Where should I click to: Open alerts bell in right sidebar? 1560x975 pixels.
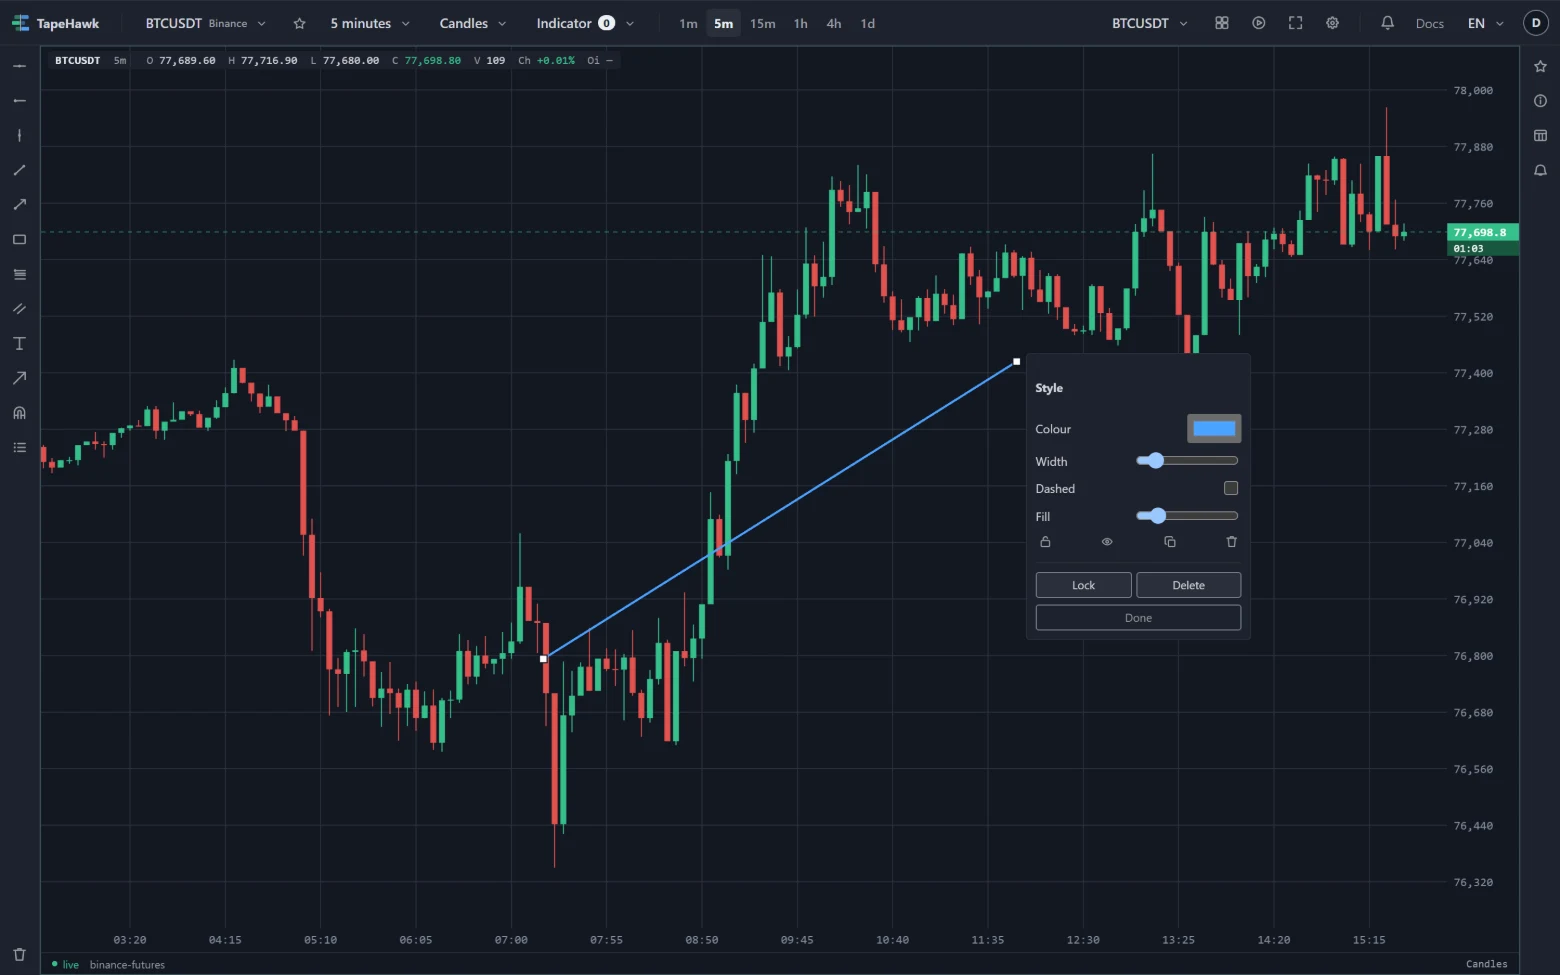pos(1540,170)
